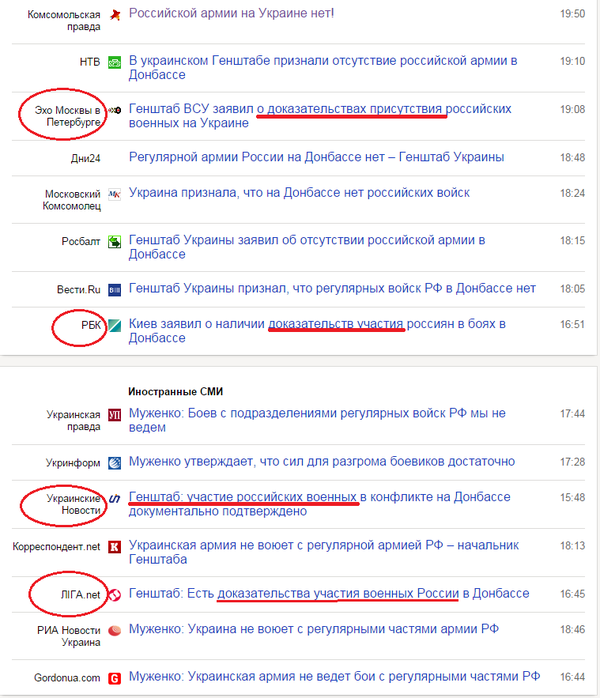Click source name 'Укринформ'

tap(73, 463)
